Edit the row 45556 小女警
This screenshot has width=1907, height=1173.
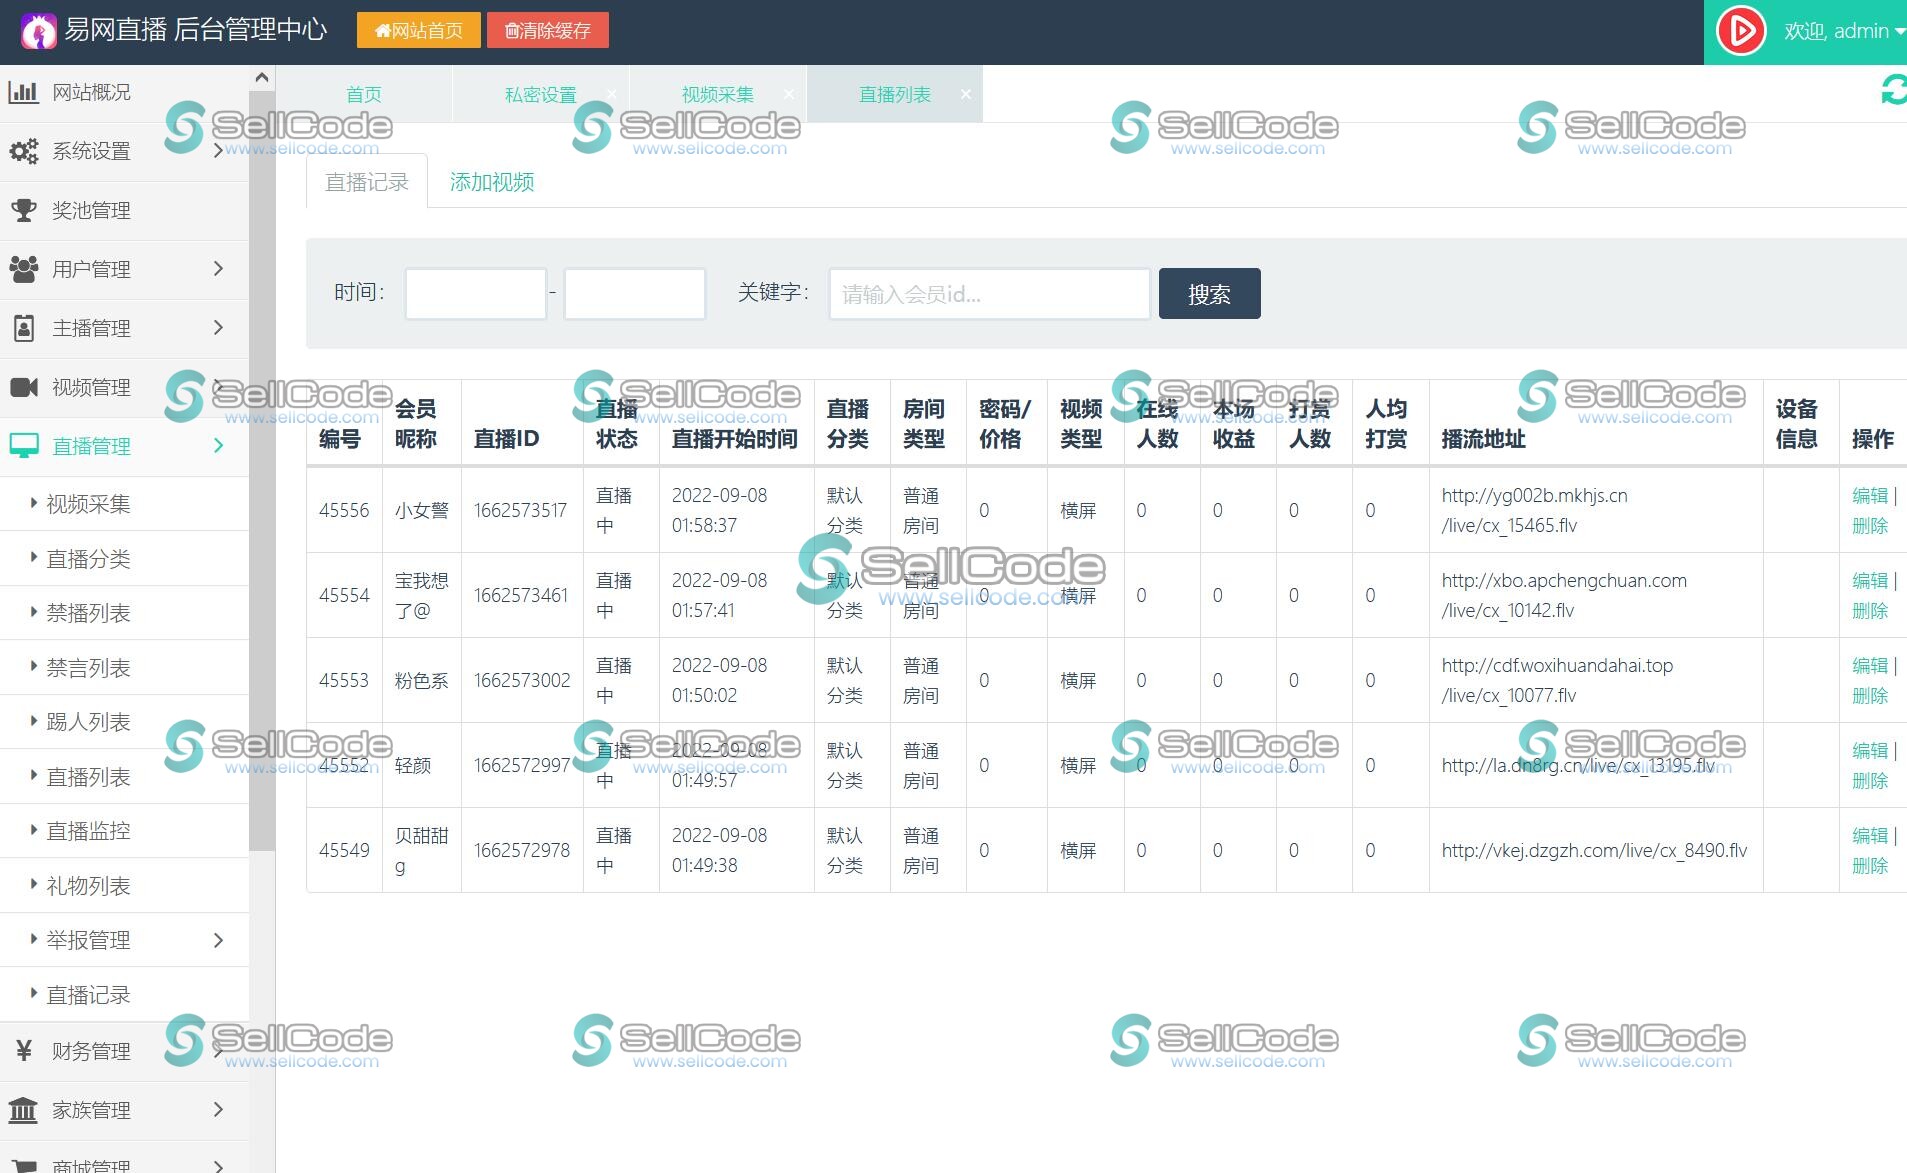pyautogui.click(x=1869, y=496)
